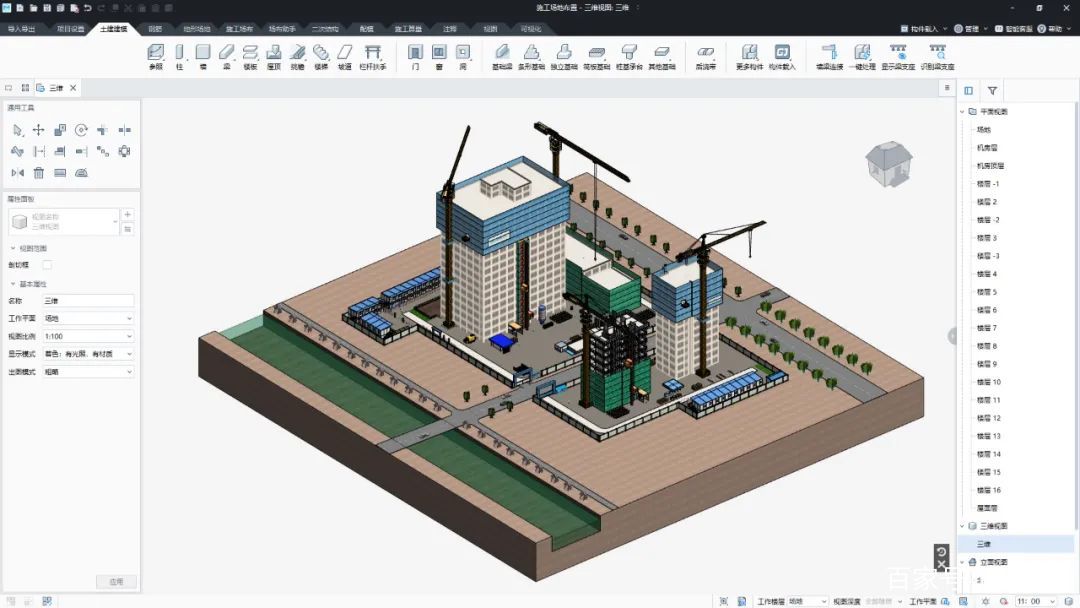
Task: Collapse the plan views (平面视图) tree node
Action: pos(962,112)
